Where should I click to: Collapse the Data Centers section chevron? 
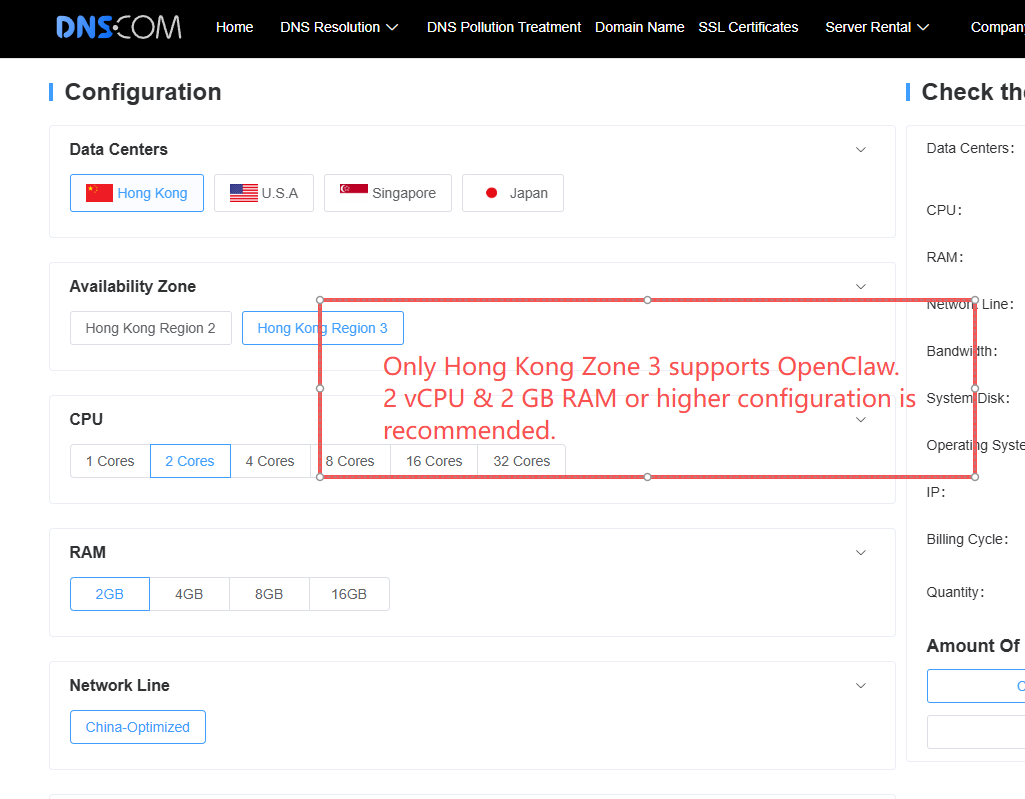coord(861,150)
